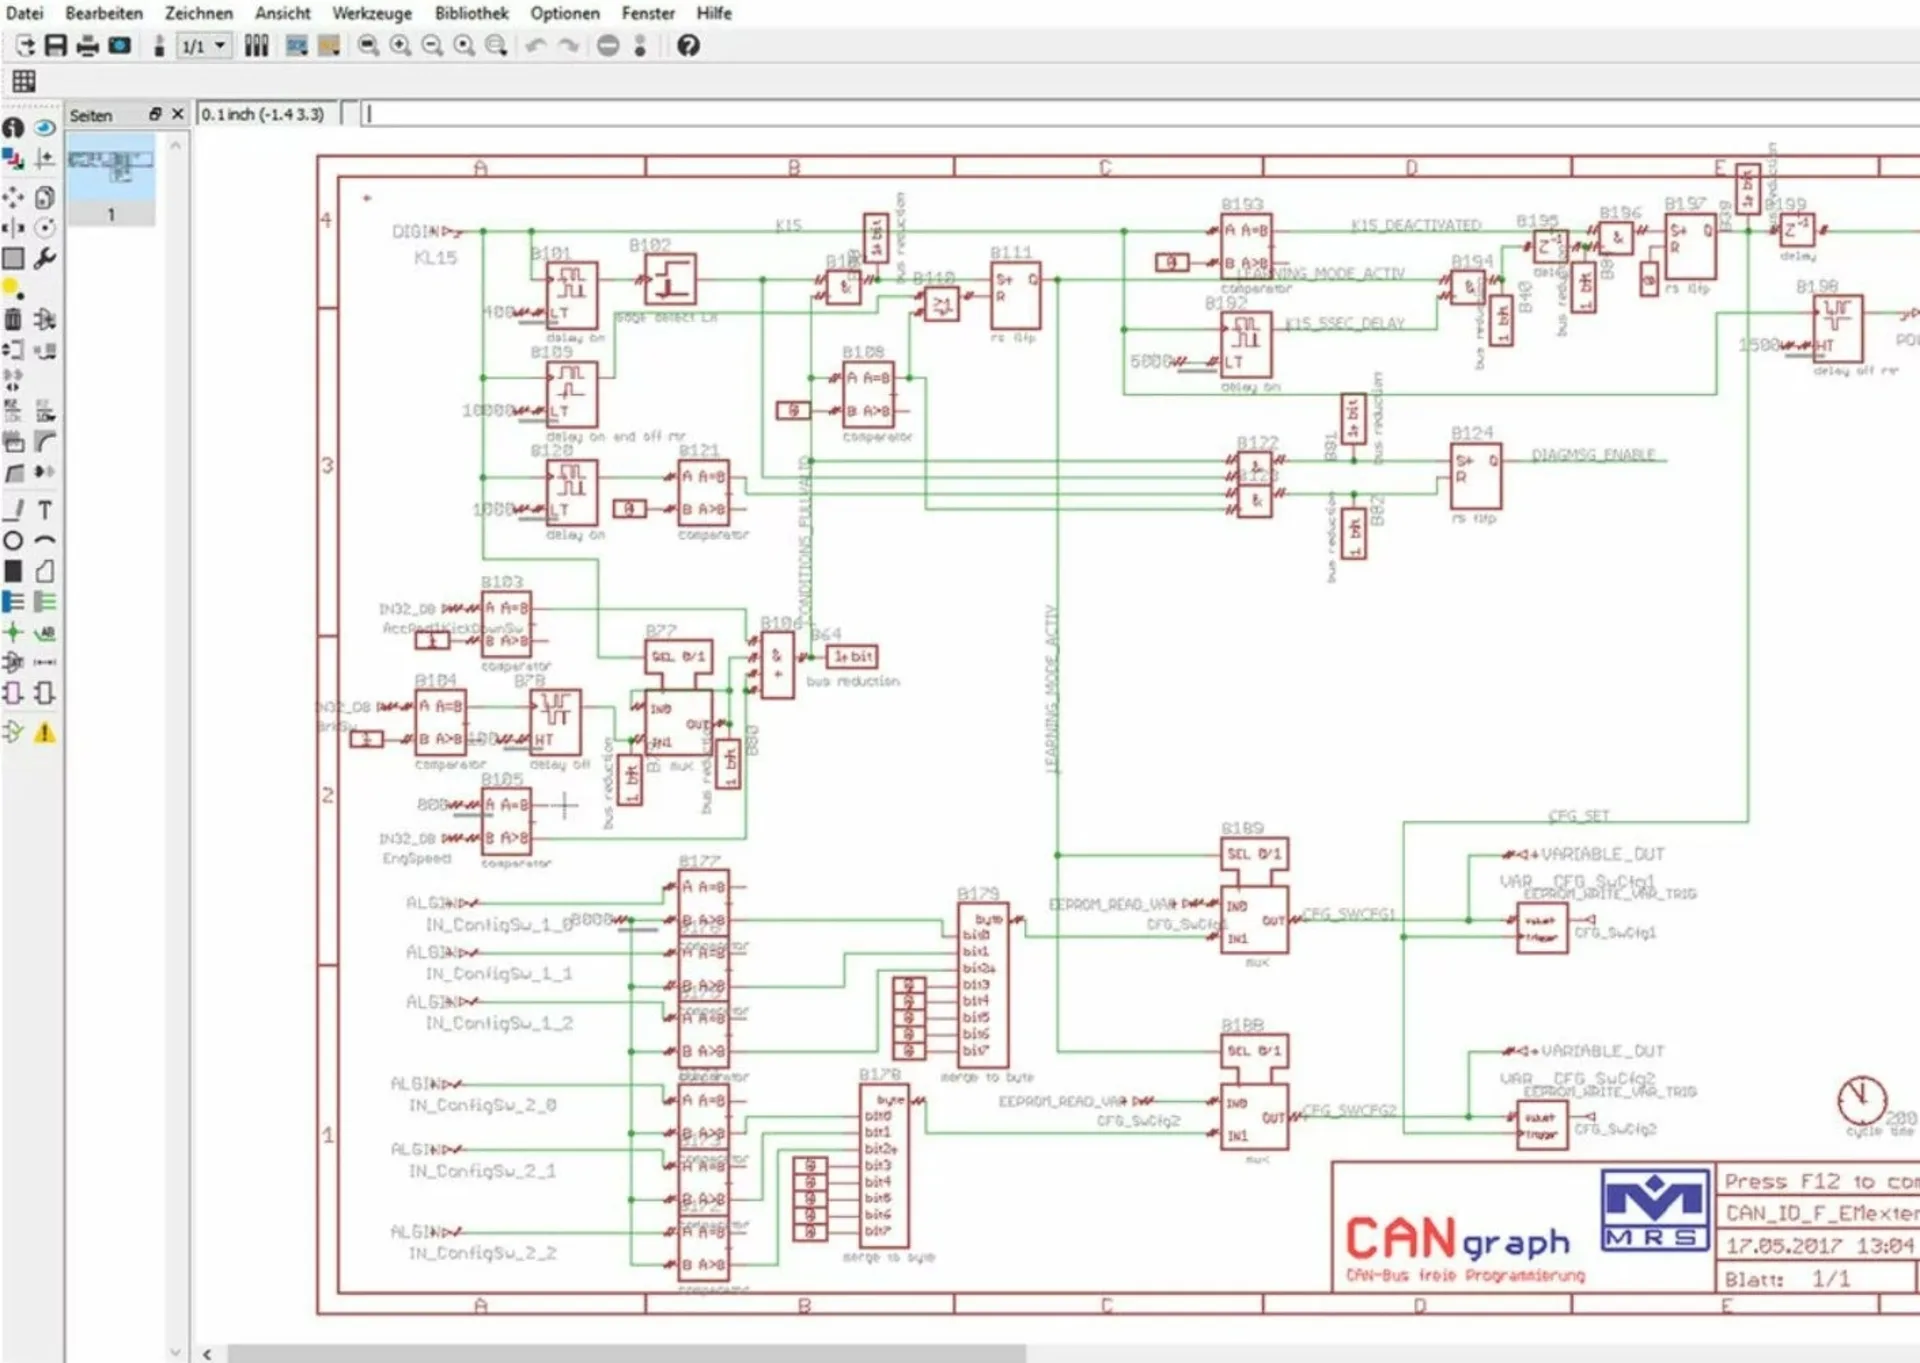Select the Circle tool
The image size is (1920, 1363).
click(13, 541)
